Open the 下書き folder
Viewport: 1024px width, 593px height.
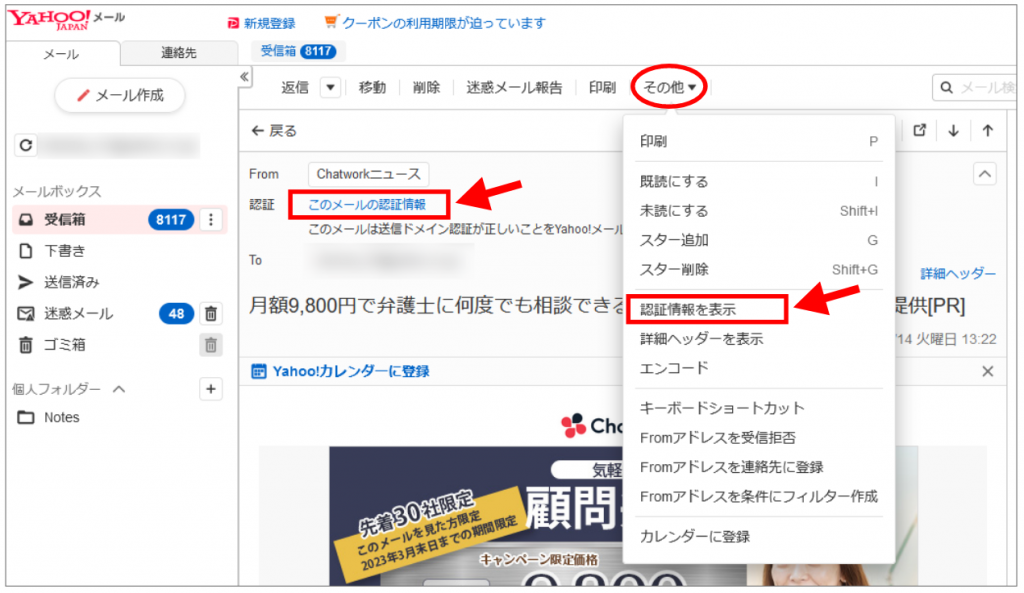65,251
